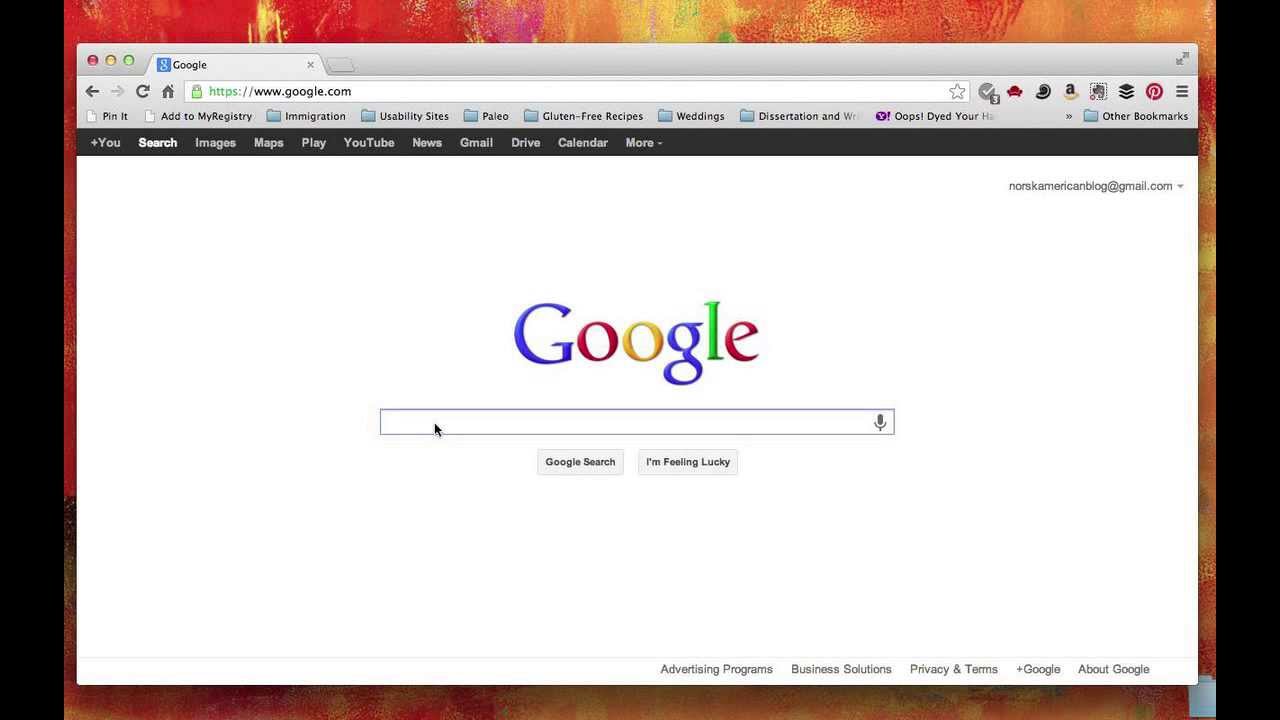This screenshot has width=1280, height=720.
Task: Open the Paleo bookmarks folder
Action: tap(486, 116)
